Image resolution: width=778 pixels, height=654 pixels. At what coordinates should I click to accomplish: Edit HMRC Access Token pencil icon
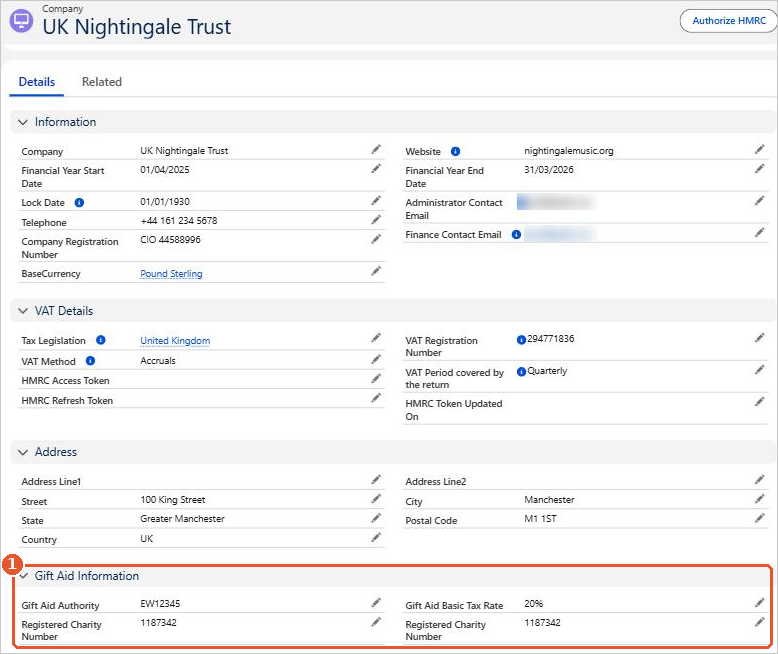(x=376, y=379)
